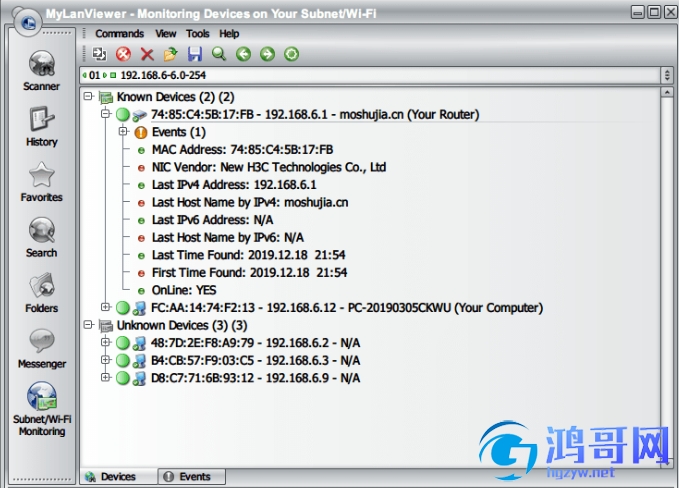Select the Unknown Devices (3) (3) row
Image resolution: width=679 pixels, height=488 pixels.
point(182,325)
